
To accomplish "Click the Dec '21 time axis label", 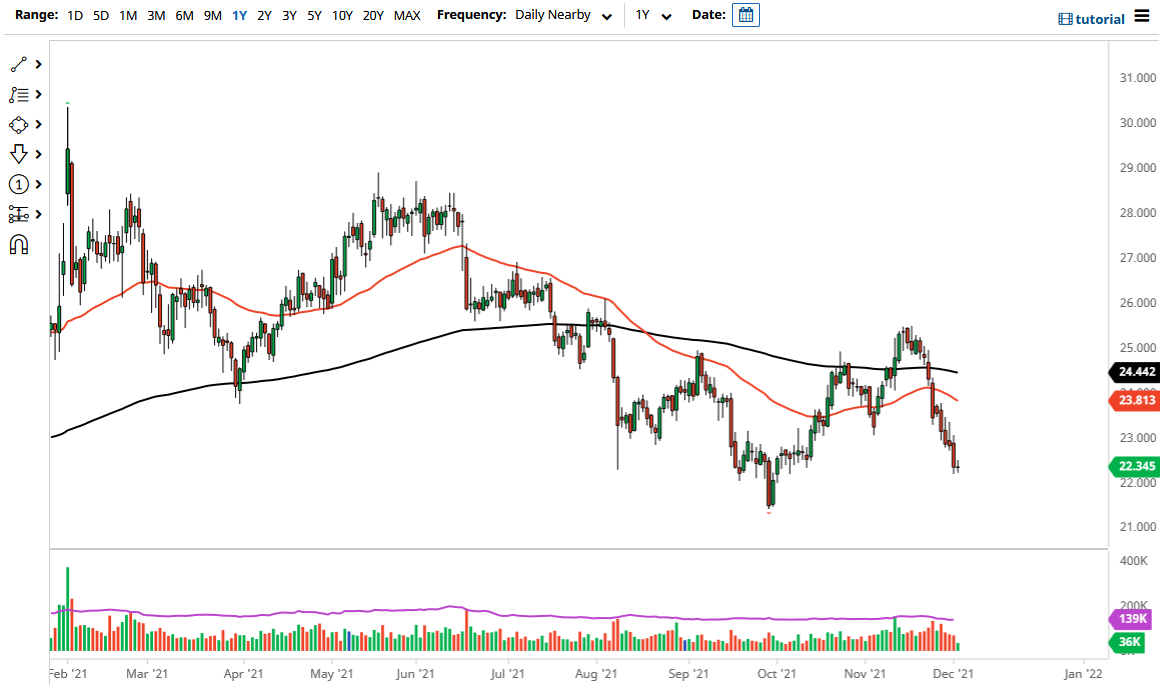I will pos(953,673).
